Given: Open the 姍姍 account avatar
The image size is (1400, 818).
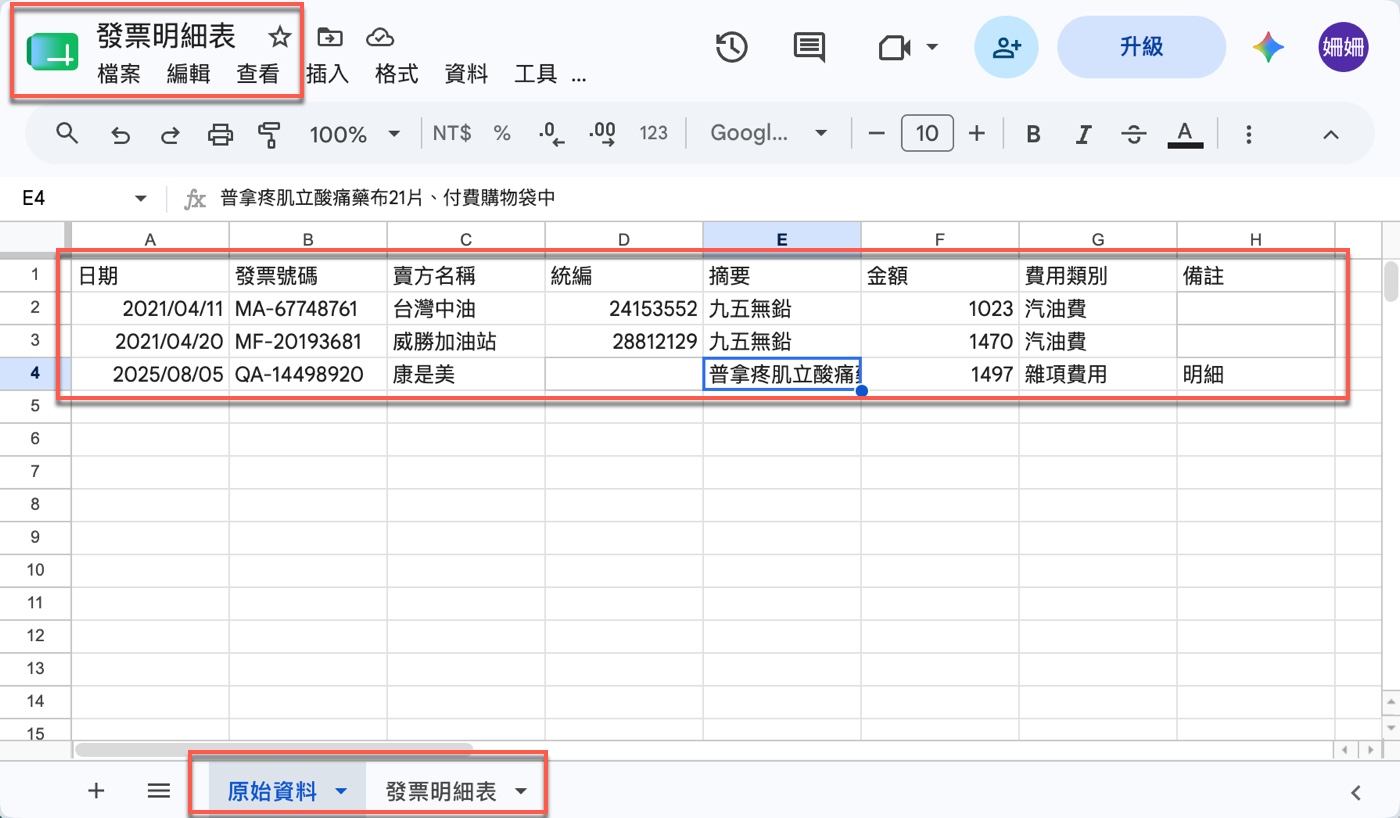Looking at the screenshot, I should (x=1343, y=47).
